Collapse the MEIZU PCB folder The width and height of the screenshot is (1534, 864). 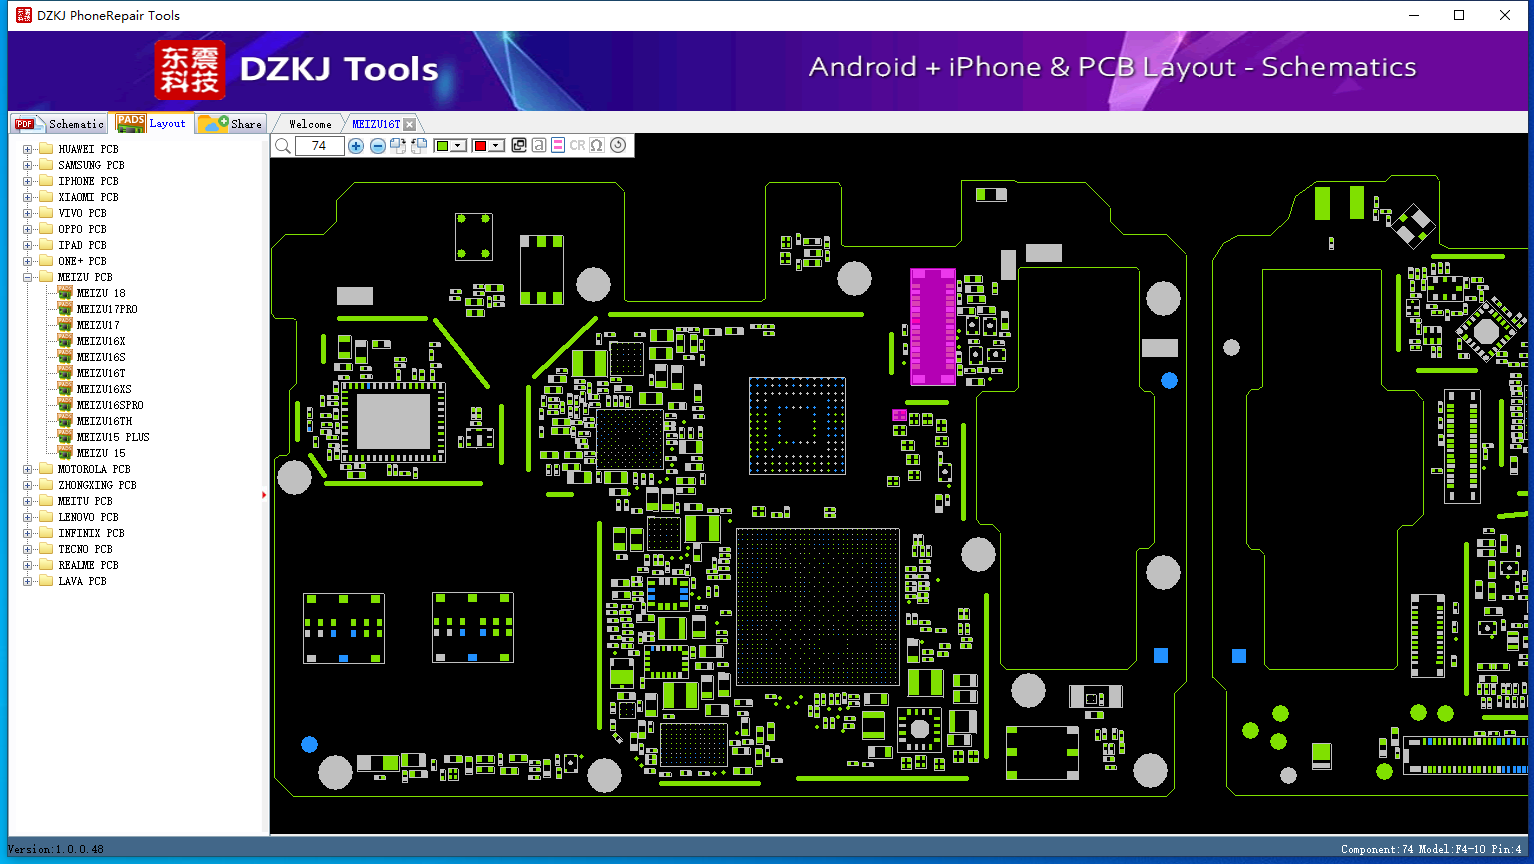pyautogui.click(x=28, y=277)
